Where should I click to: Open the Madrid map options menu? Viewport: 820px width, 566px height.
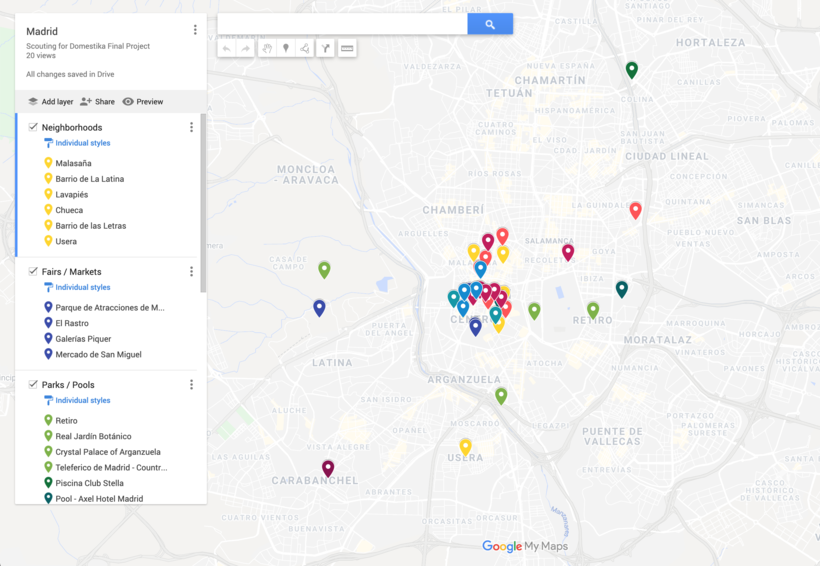(195, 30)
